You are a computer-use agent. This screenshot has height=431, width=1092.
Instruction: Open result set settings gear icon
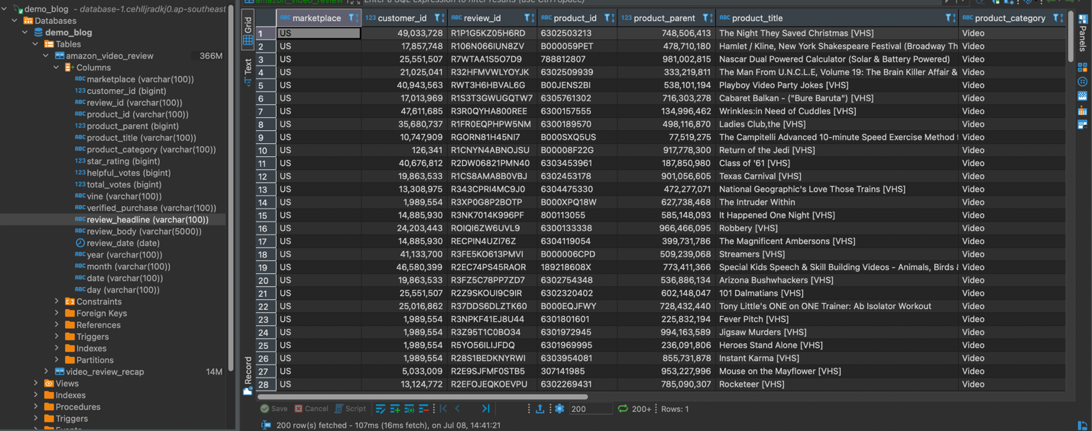click(559, 409)
